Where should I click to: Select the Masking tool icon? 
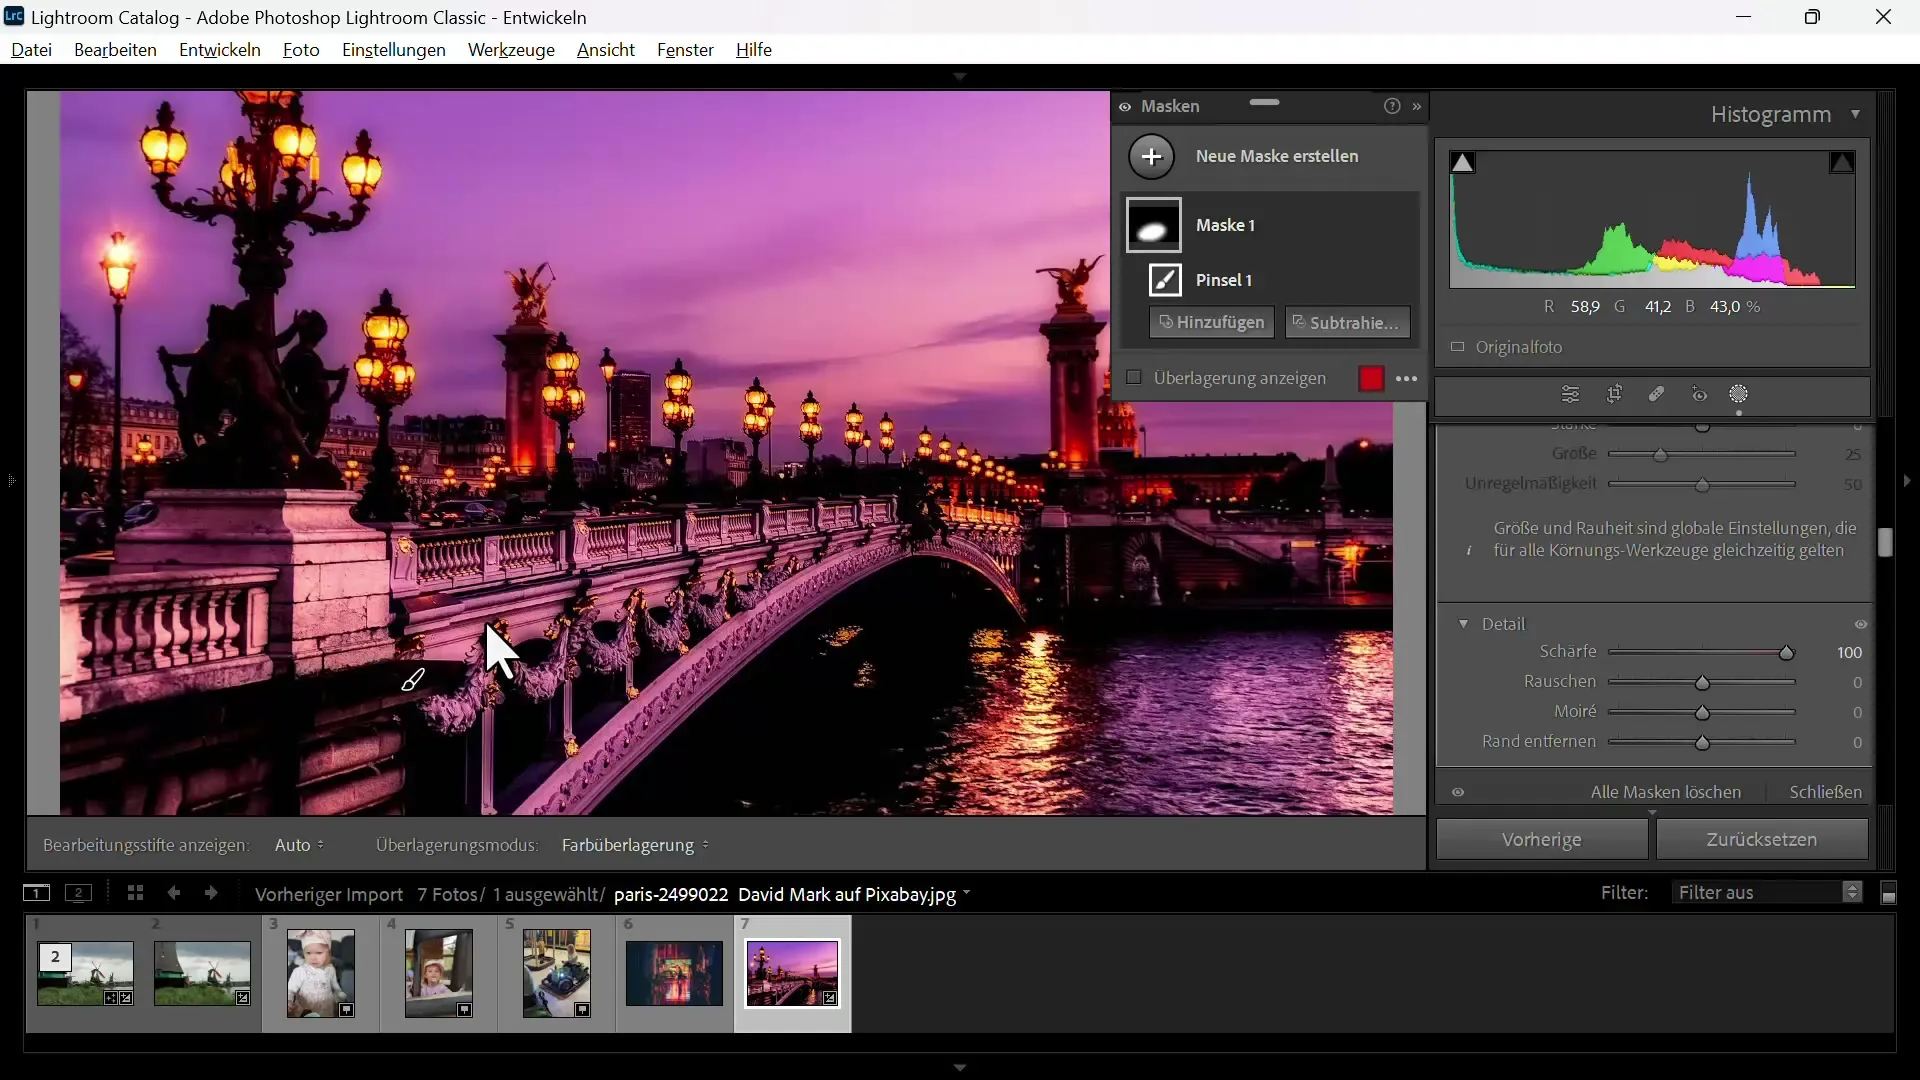(x=1740, y=395)
